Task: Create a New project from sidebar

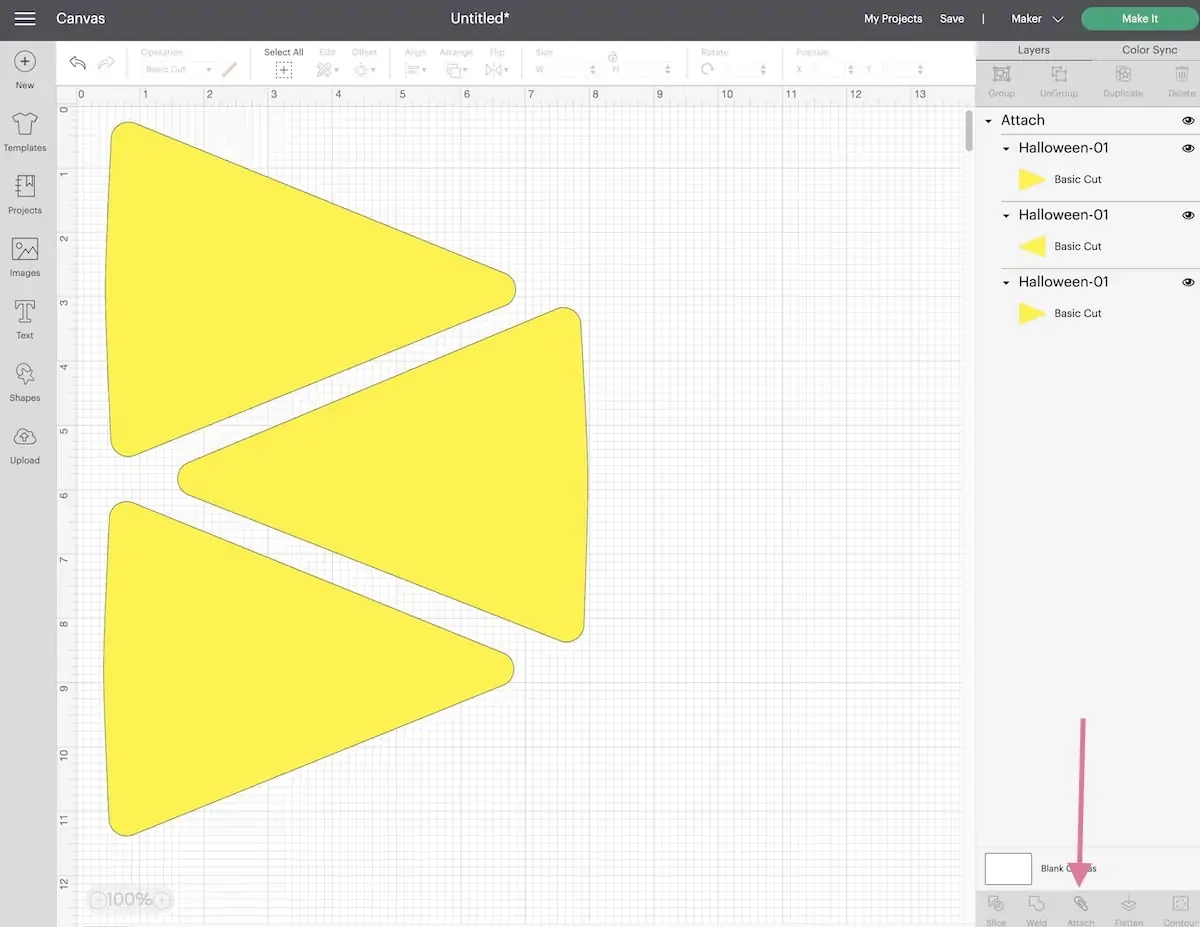Action: (x=25, y=70)
